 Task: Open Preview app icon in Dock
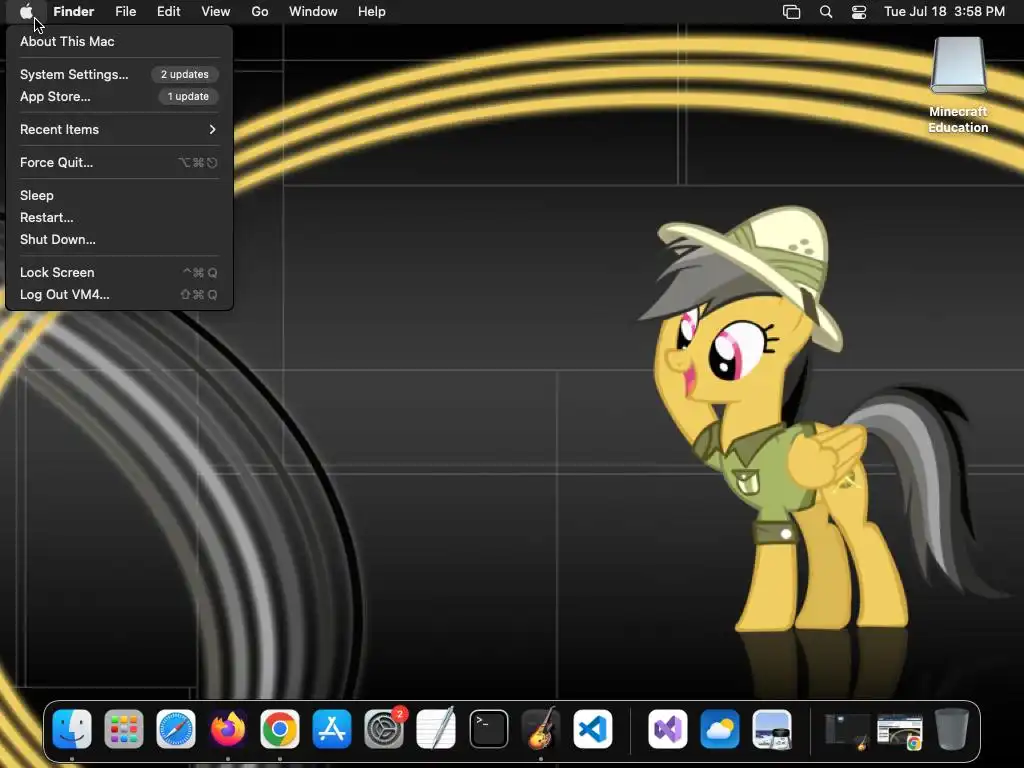772,729
